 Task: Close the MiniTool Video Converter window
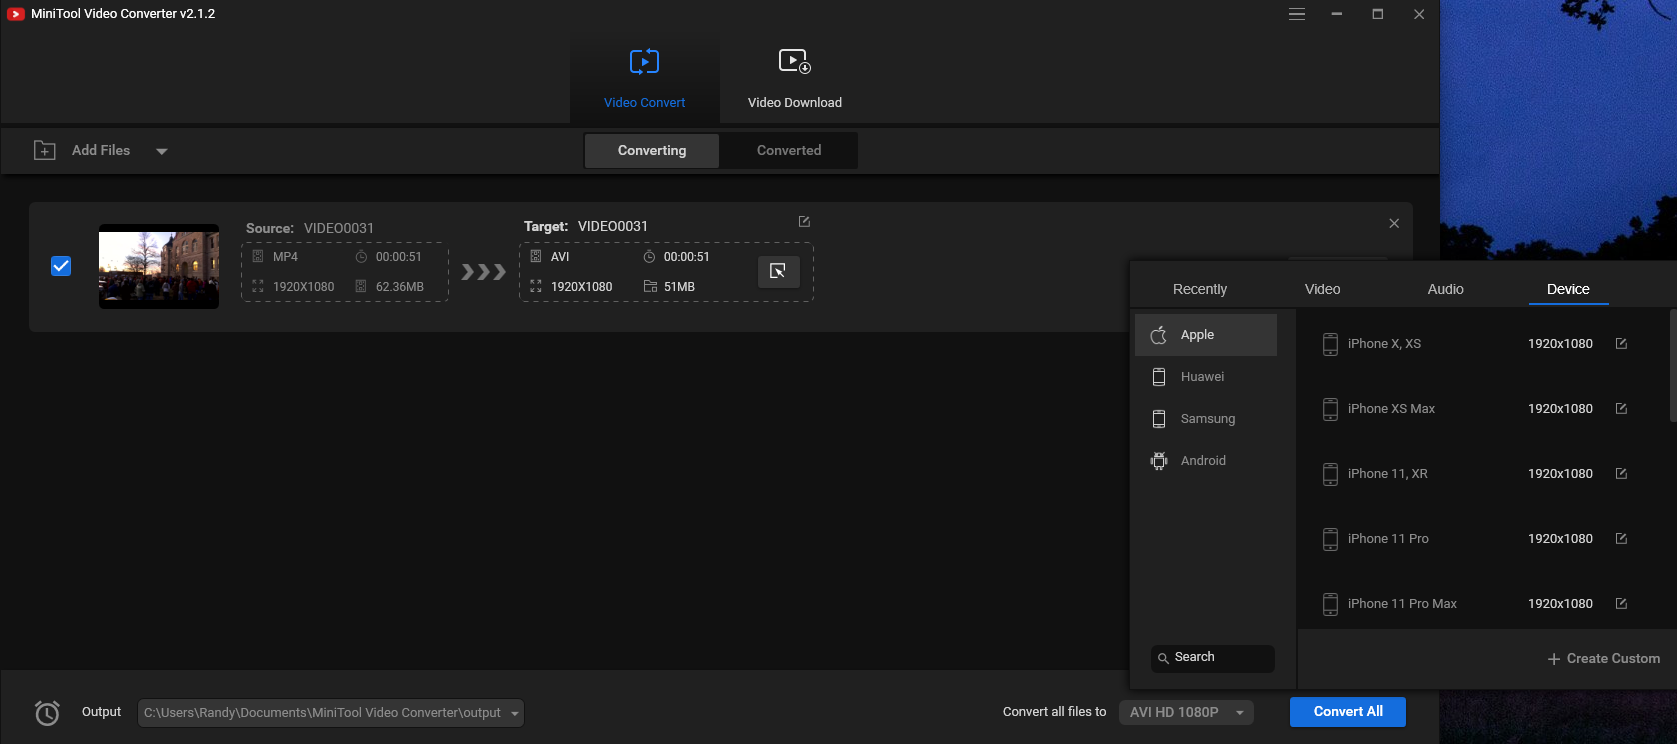pos(1419,14)
